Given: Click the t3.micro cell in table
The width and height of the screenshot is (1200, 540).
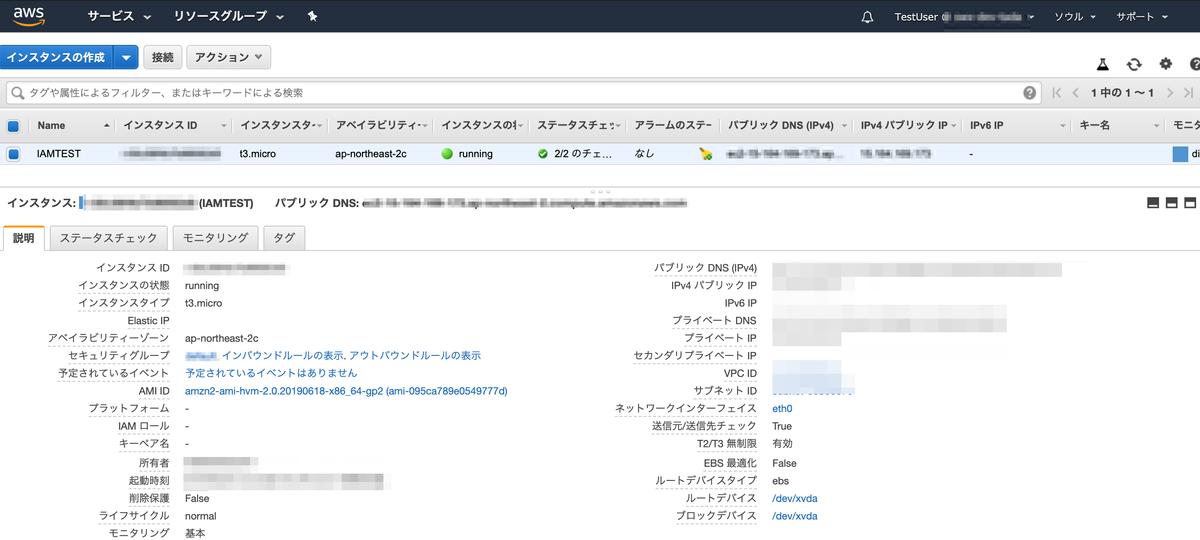Looking at the screenshot, I should [258, 155].
